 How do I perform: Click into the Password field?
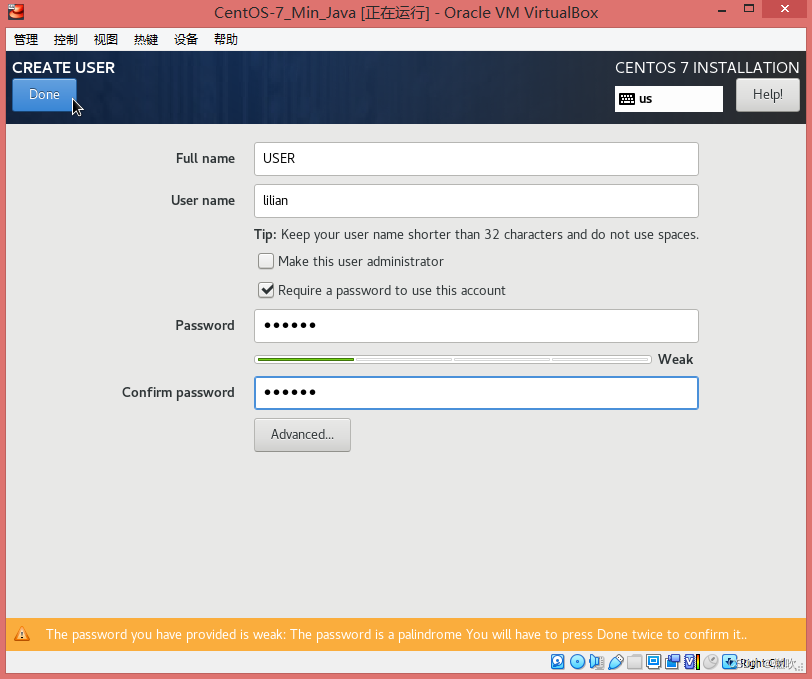pyautogui.click(x=476, y=326)
